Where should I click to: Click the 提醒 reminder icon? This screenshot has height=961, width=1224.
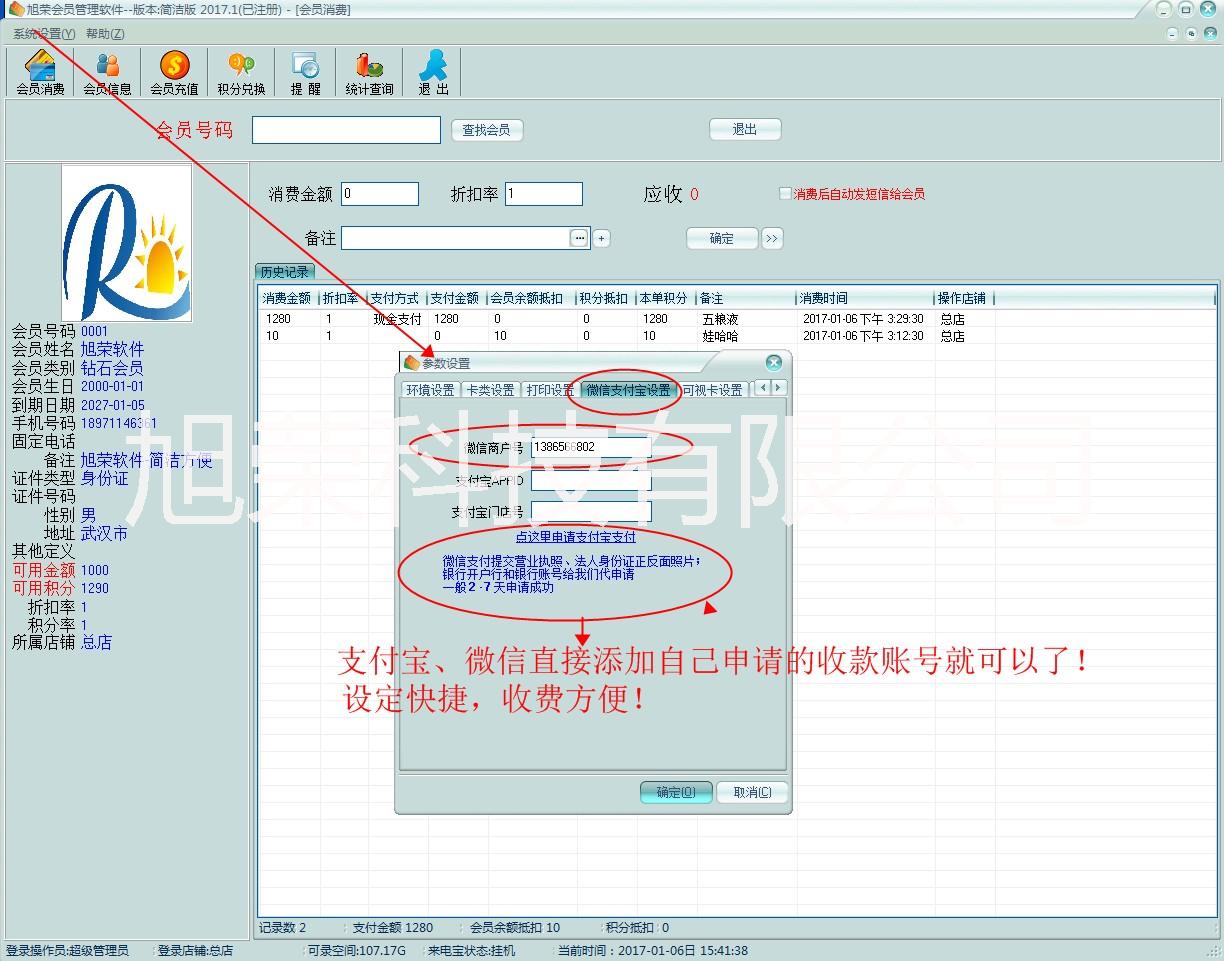coord(305,72)
